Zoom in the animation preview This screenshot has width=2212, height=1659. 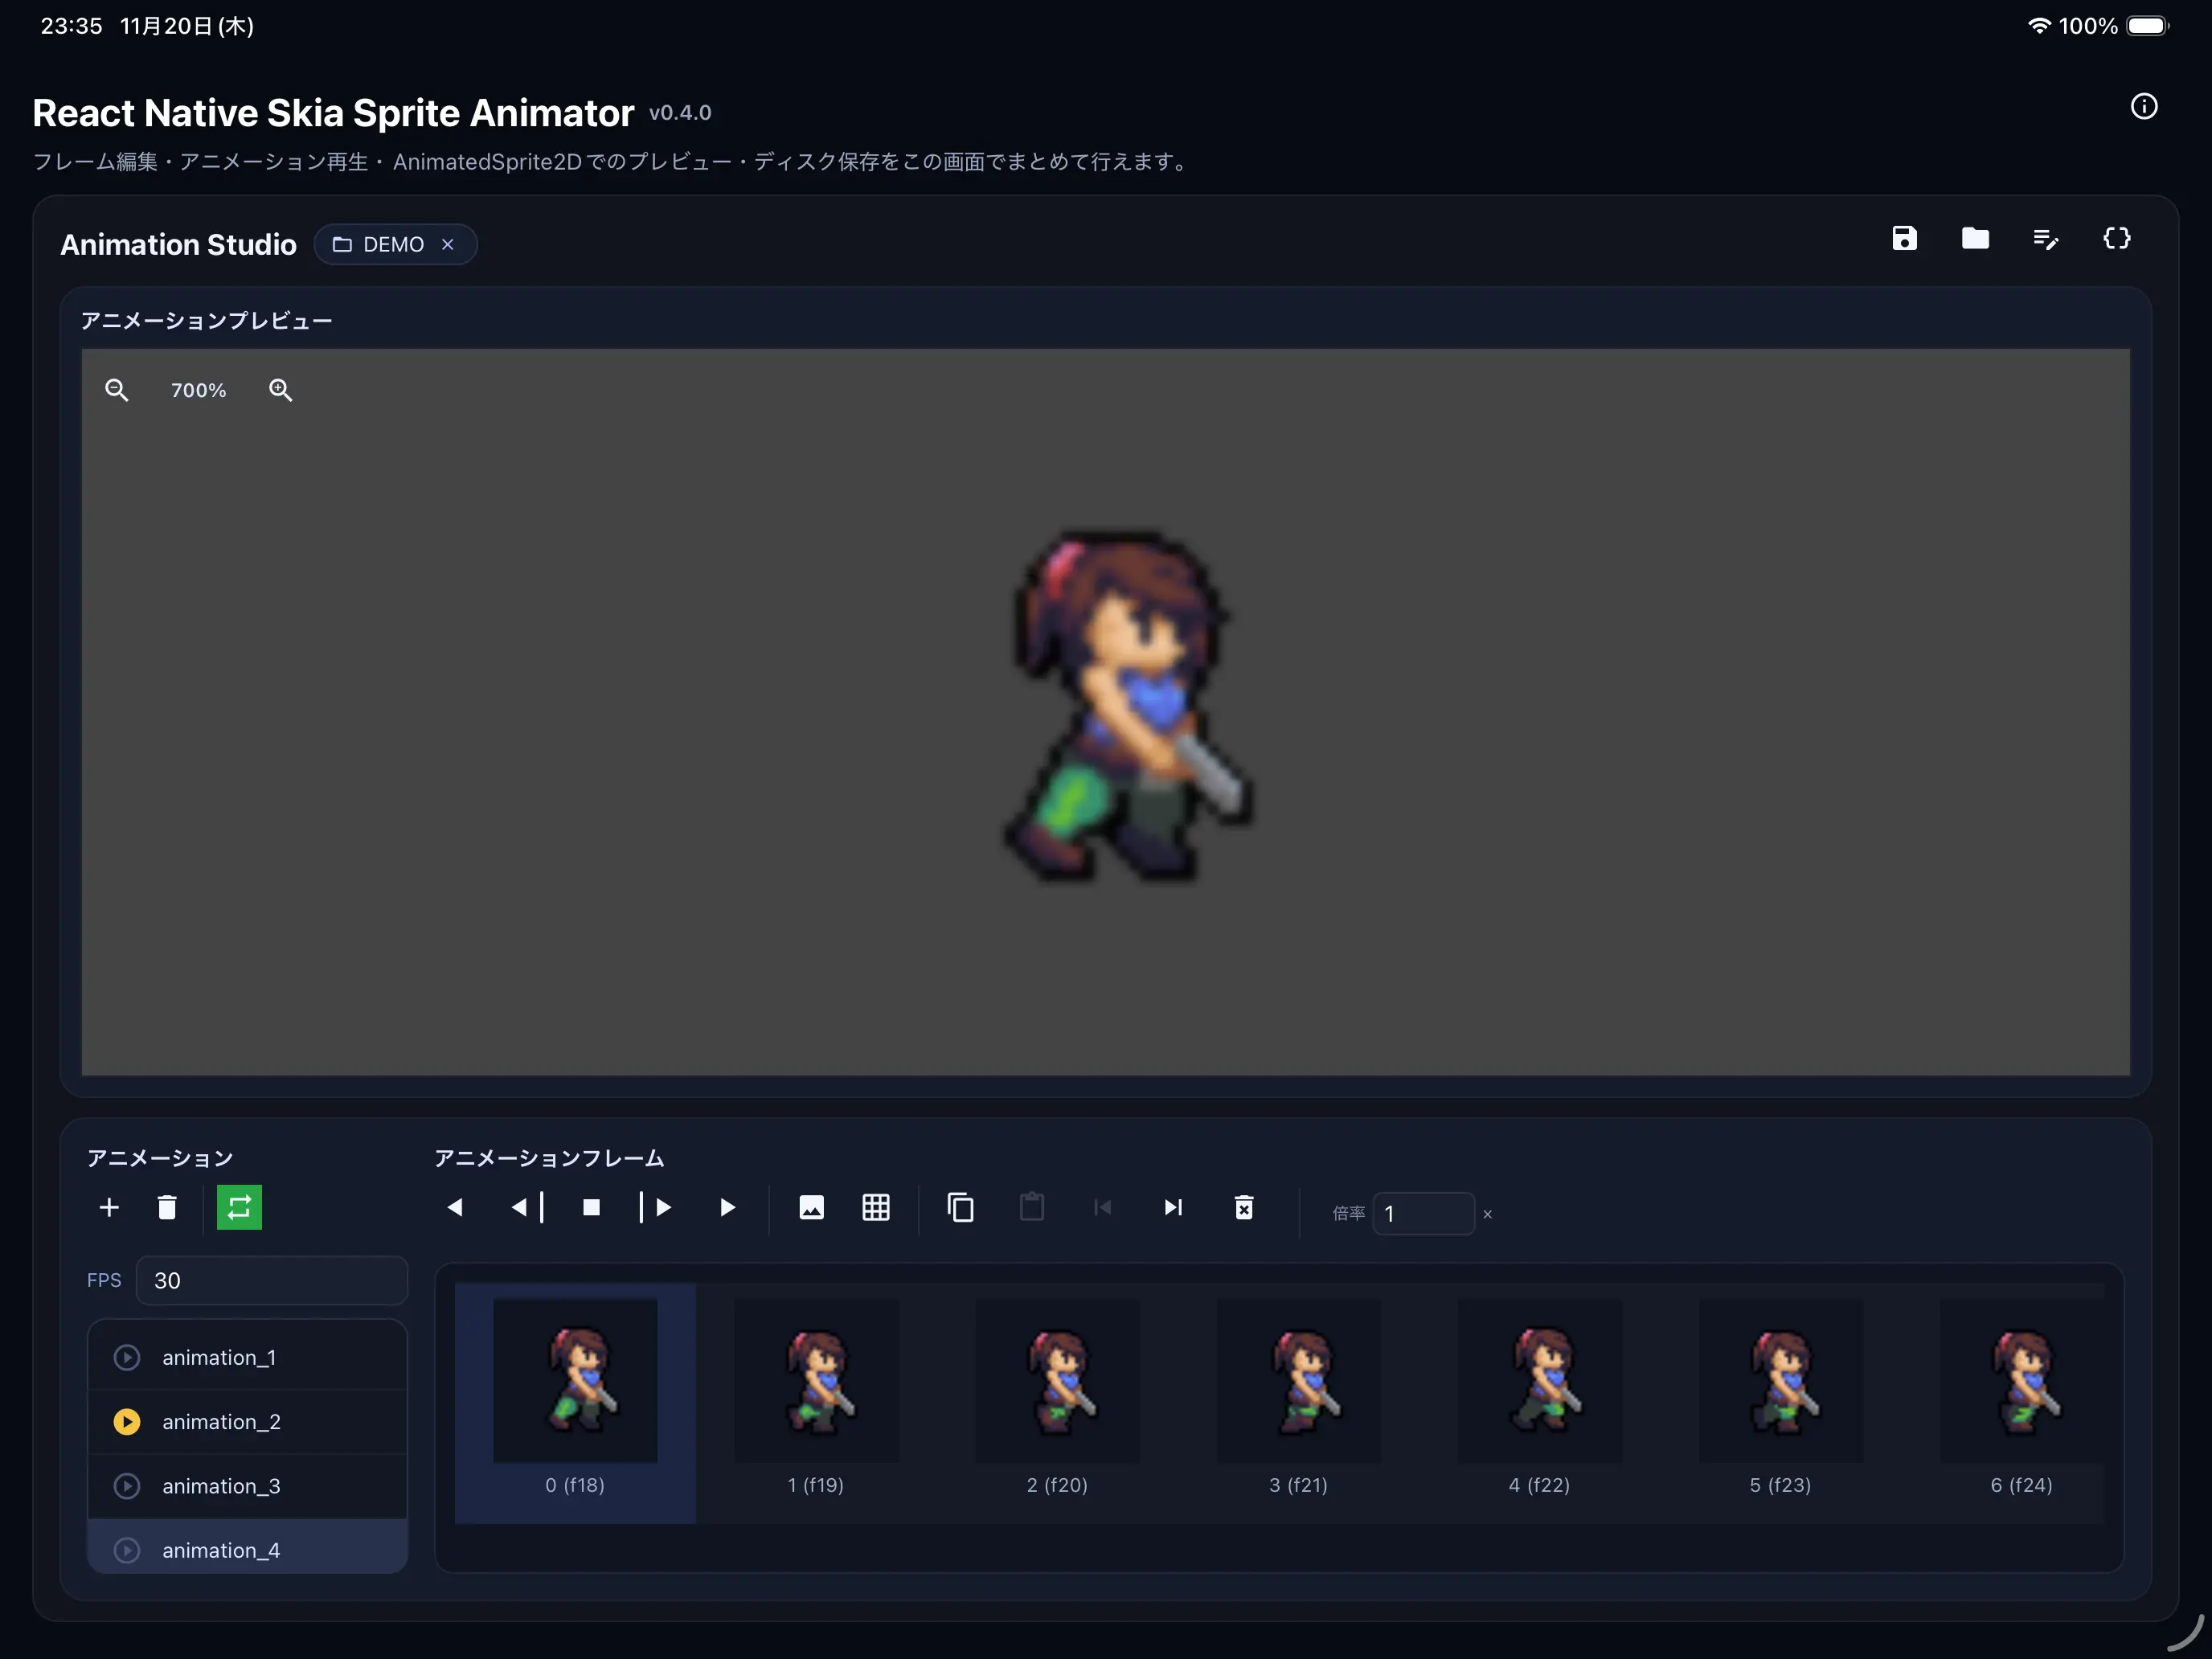[281, 390]
